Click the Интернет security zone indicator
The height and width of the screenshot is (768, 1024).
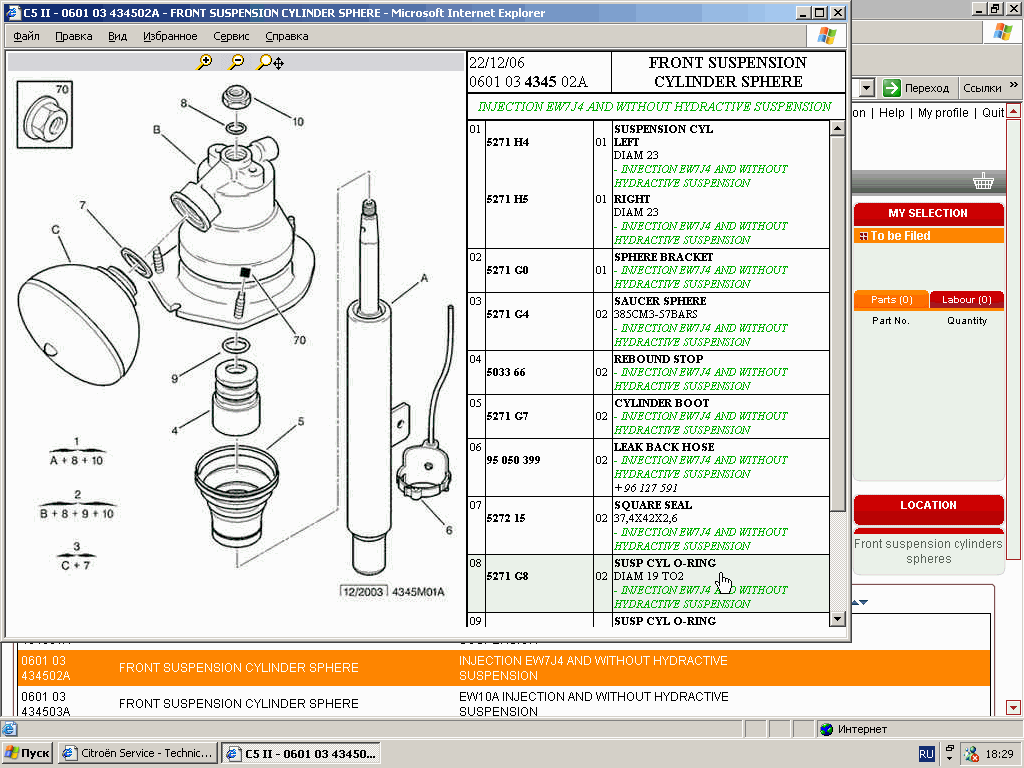pyautogui.click(x=854, y=729)
